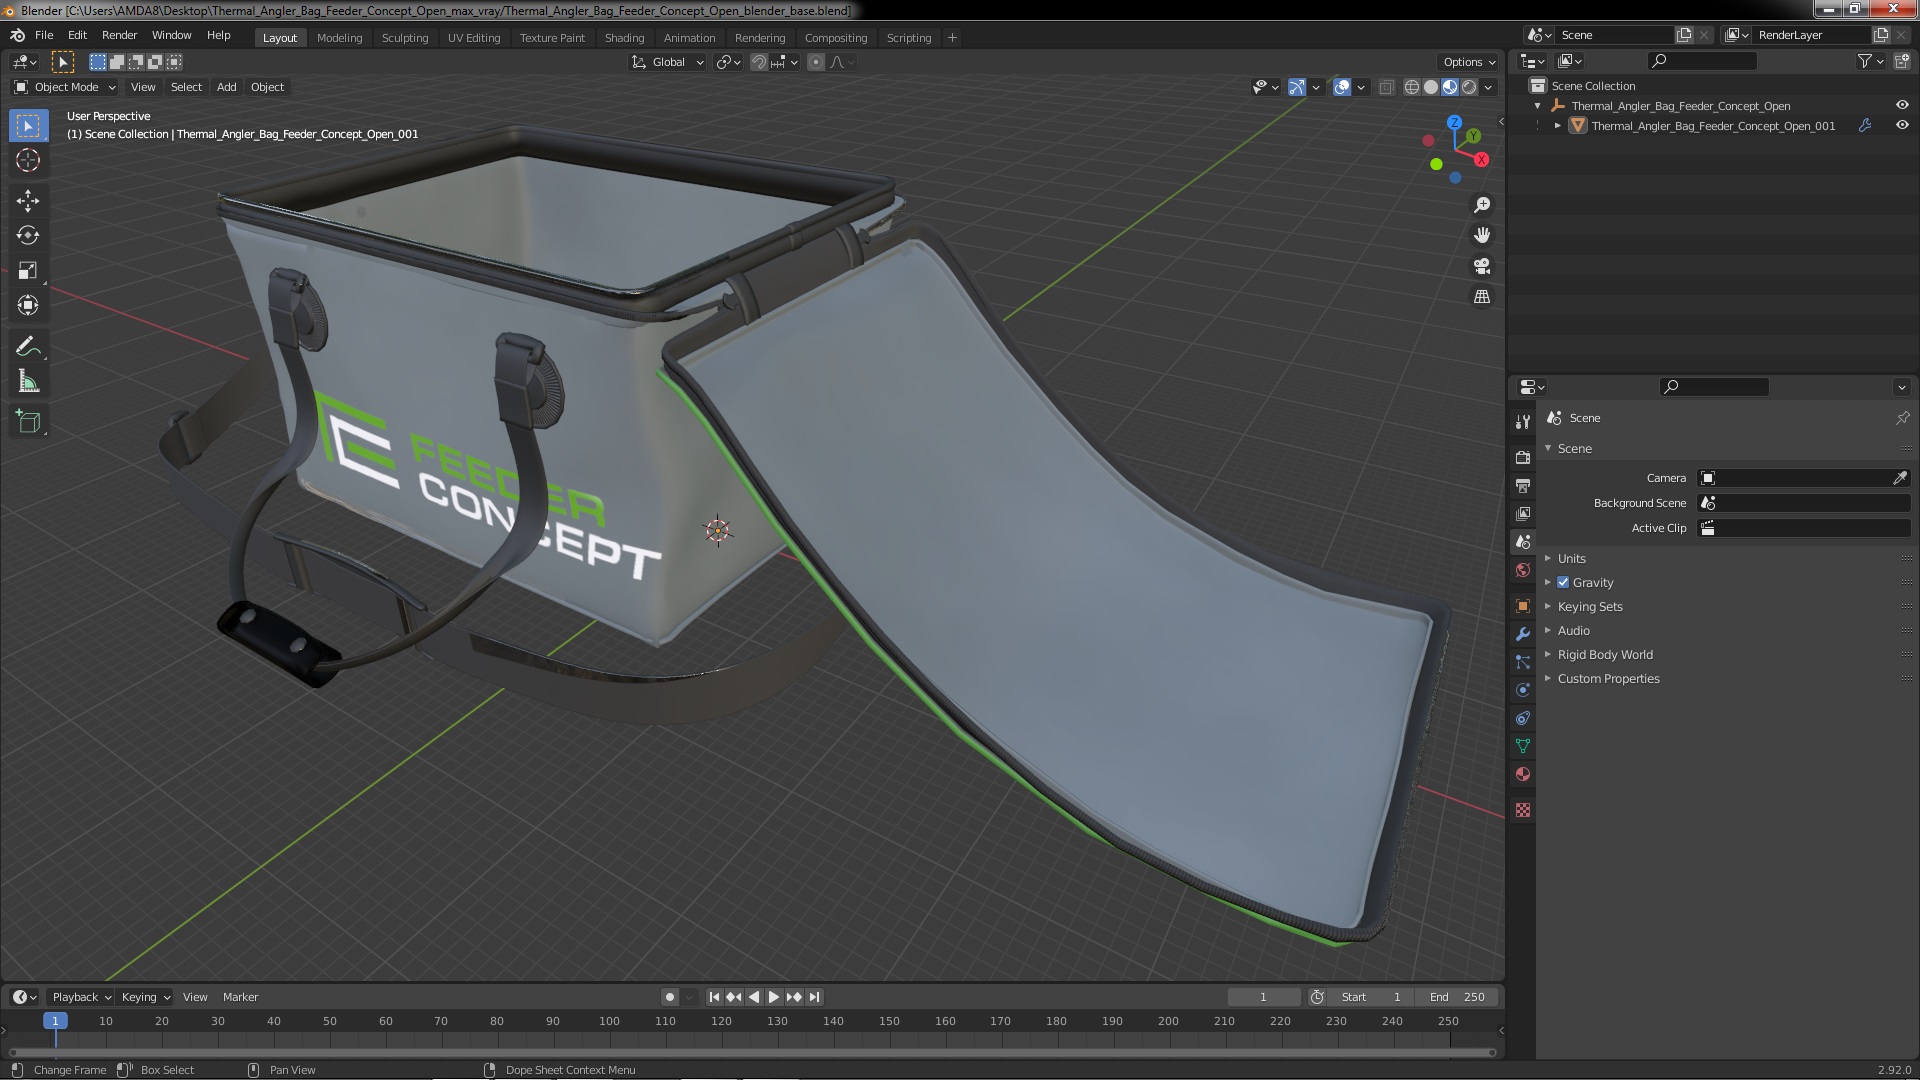Image resolution: width=1920 pixels, height=1080 pixels.
Task: Switch to the Shading workspace tab
Action: [624, 38]
